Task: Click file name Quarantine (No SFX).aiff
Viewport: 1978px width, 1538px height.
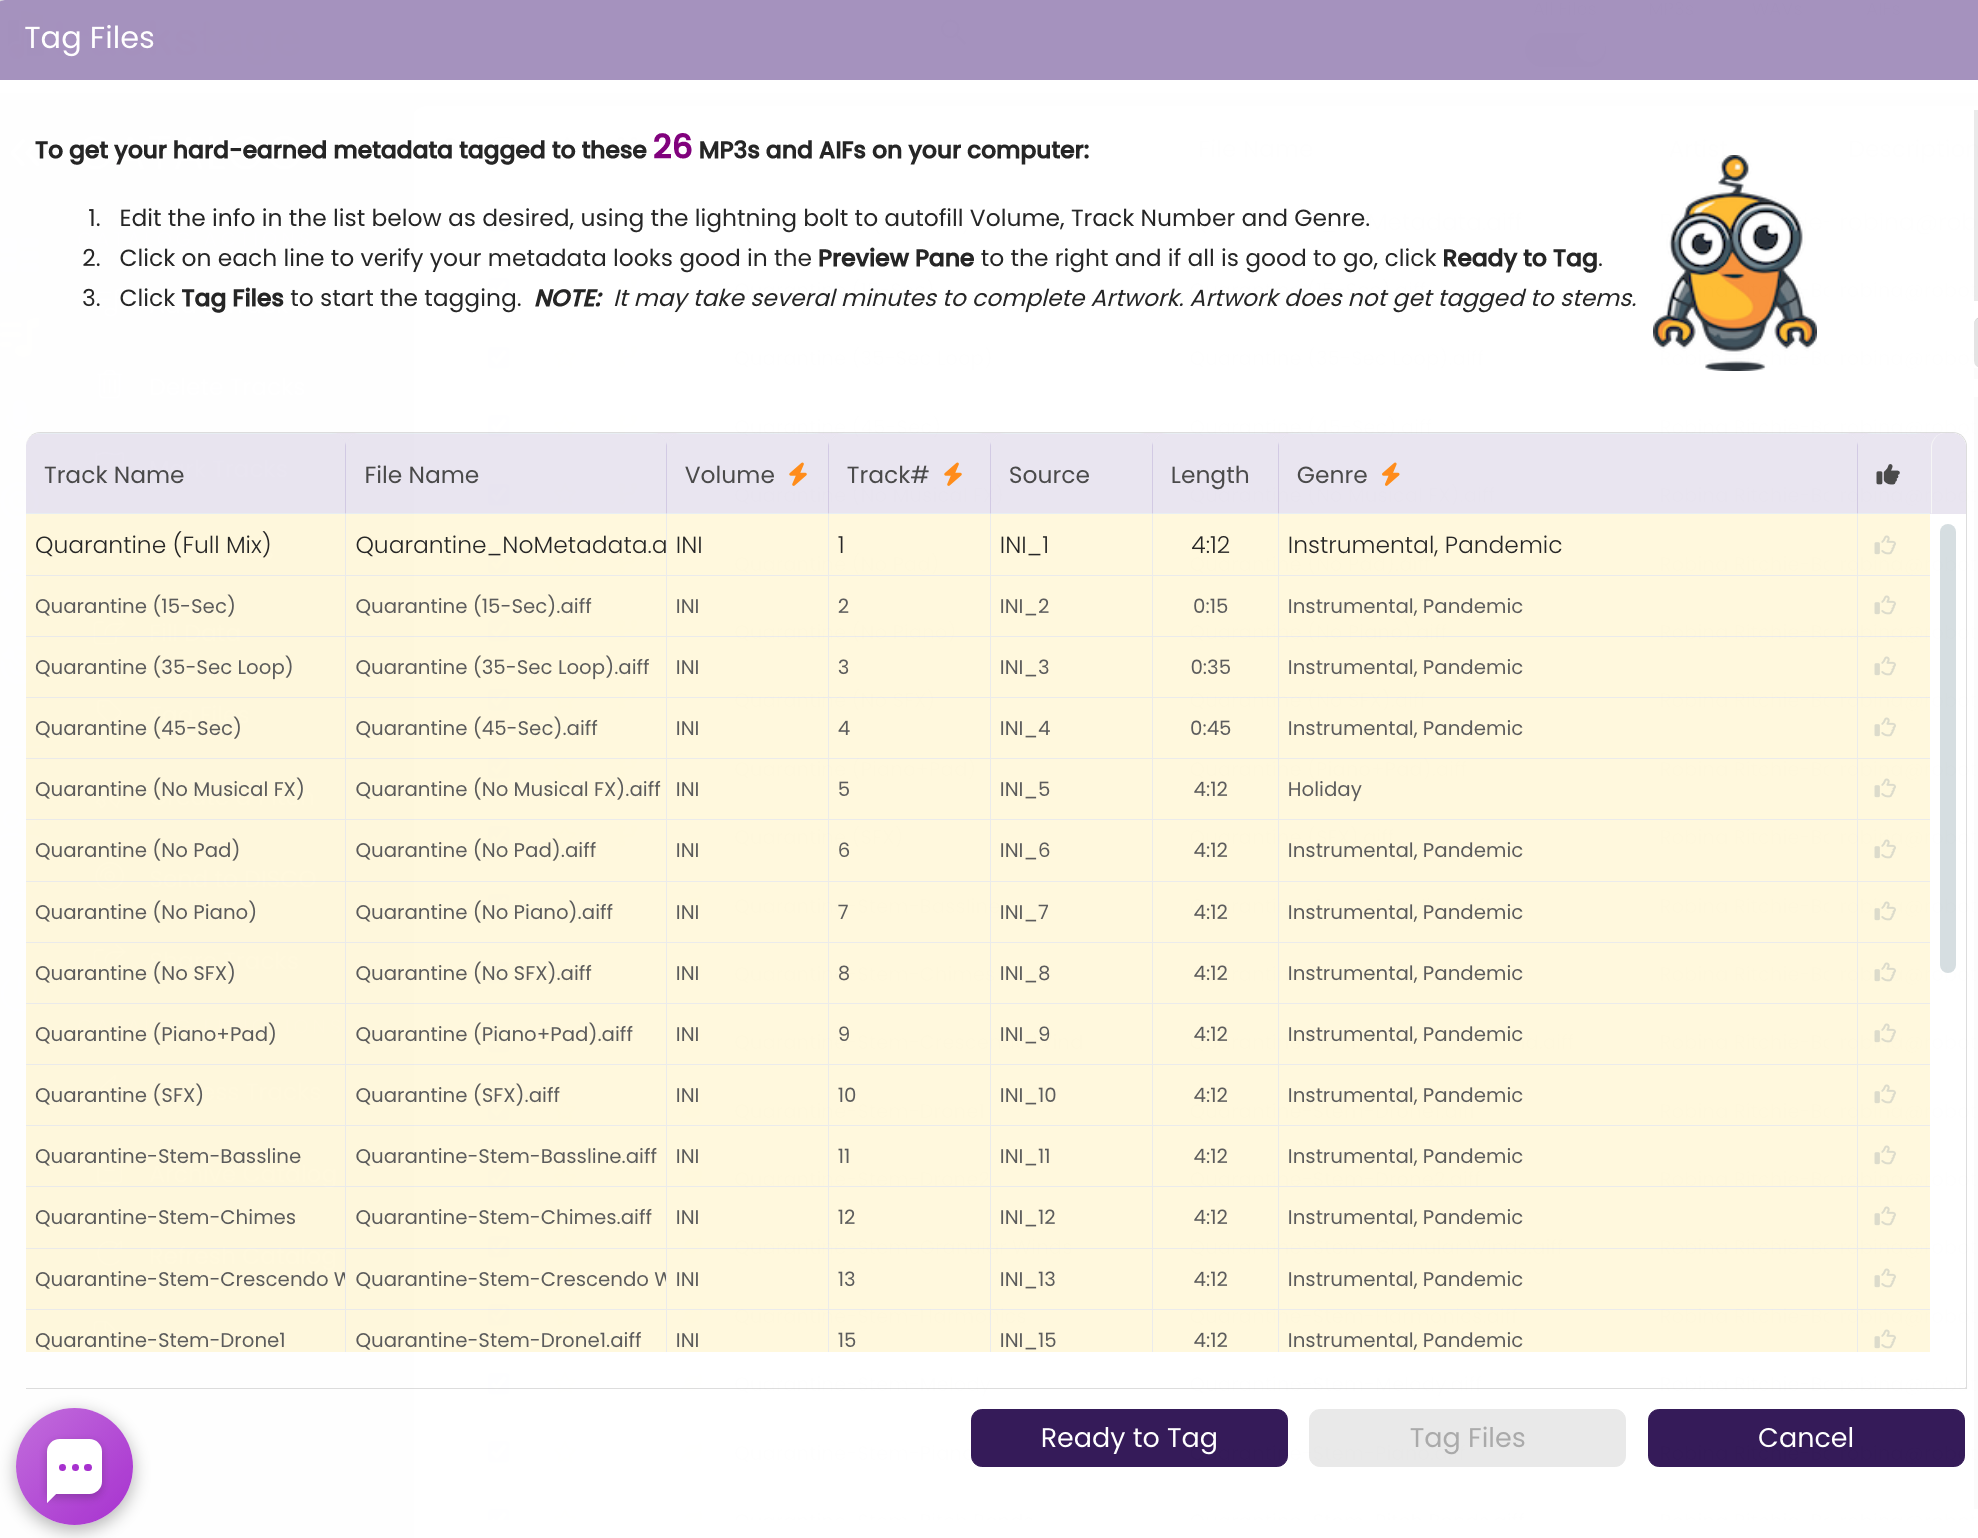Action: point(473,973)
